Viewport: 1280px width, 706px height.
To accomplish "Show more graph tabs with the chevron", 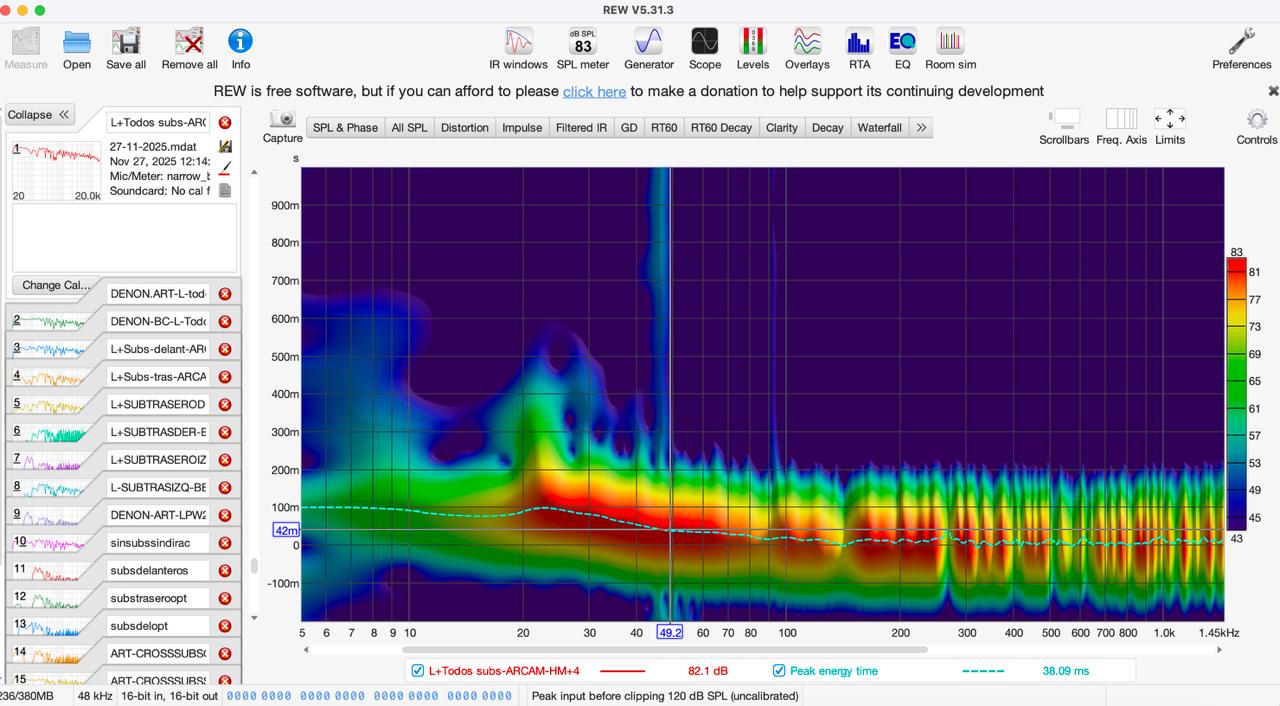I will point(921,128).
